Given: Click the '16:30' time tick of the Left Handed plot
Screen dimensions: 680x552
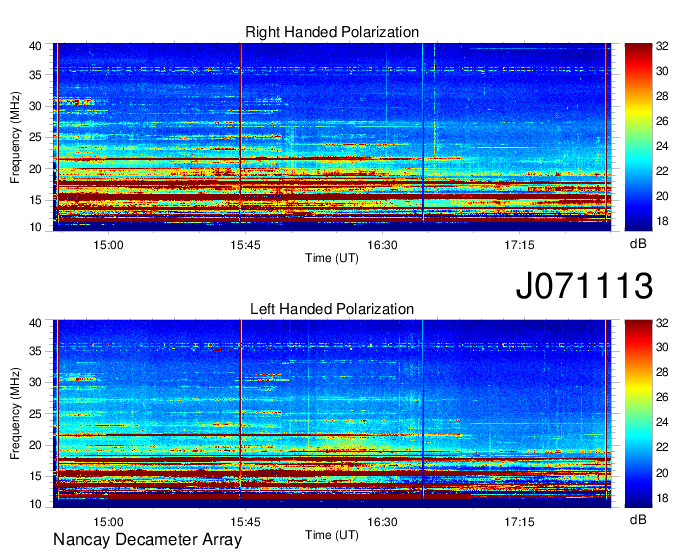Looking at the screenshot, I should click(382, 522).
